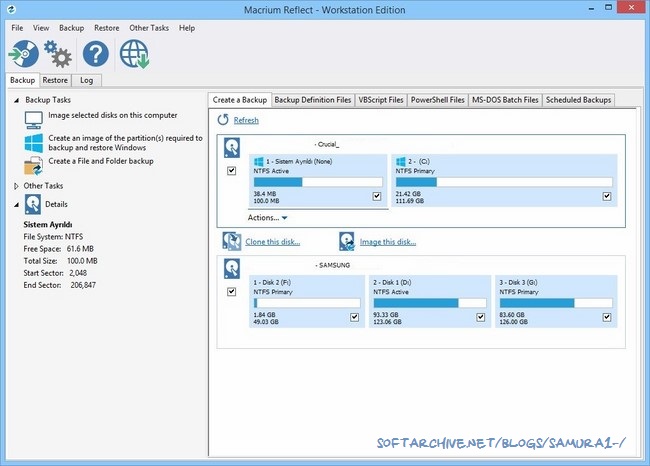
Task: Click the Windows partitions image task icon
Action: (x=33, y=142)
